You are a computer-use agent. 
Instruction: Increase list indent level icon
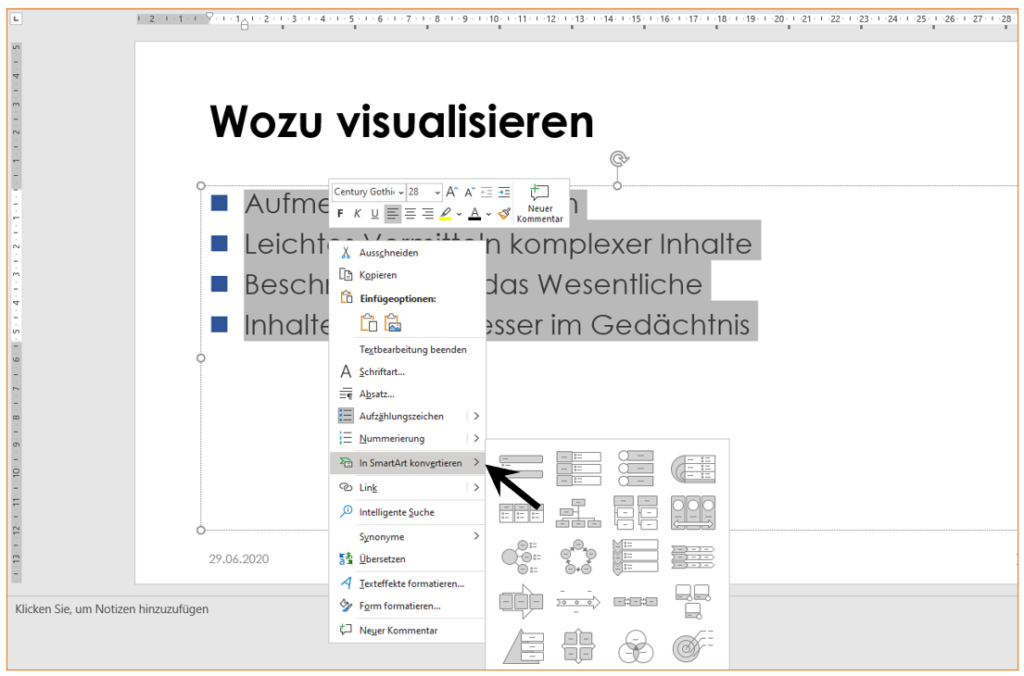coord(504,192)
